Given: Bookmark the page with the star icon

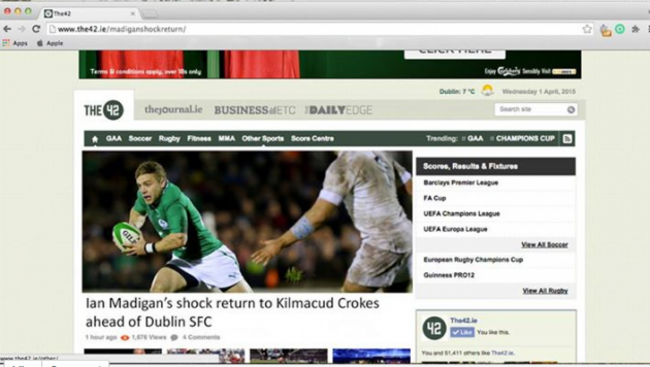Looking at the screenshot, I should click(587, 29).
